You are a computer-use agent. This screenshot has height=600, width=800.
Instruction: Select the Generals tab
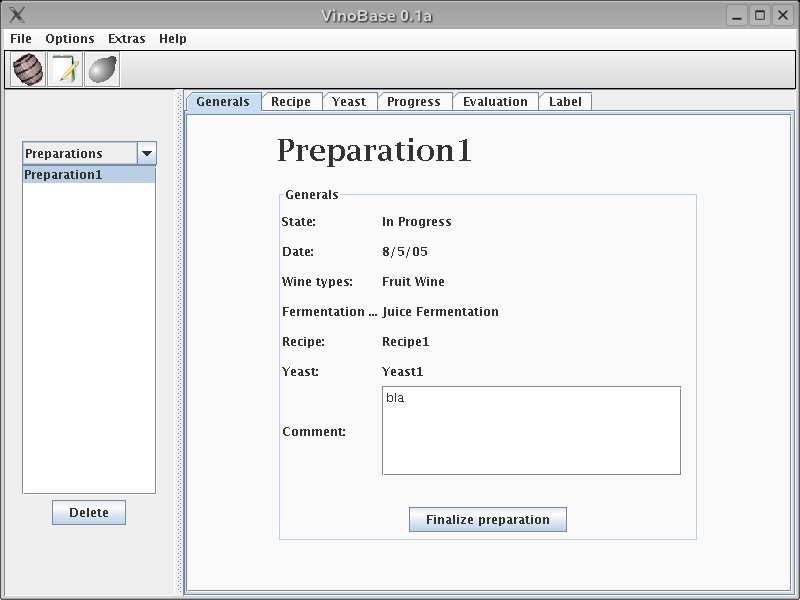223,102
